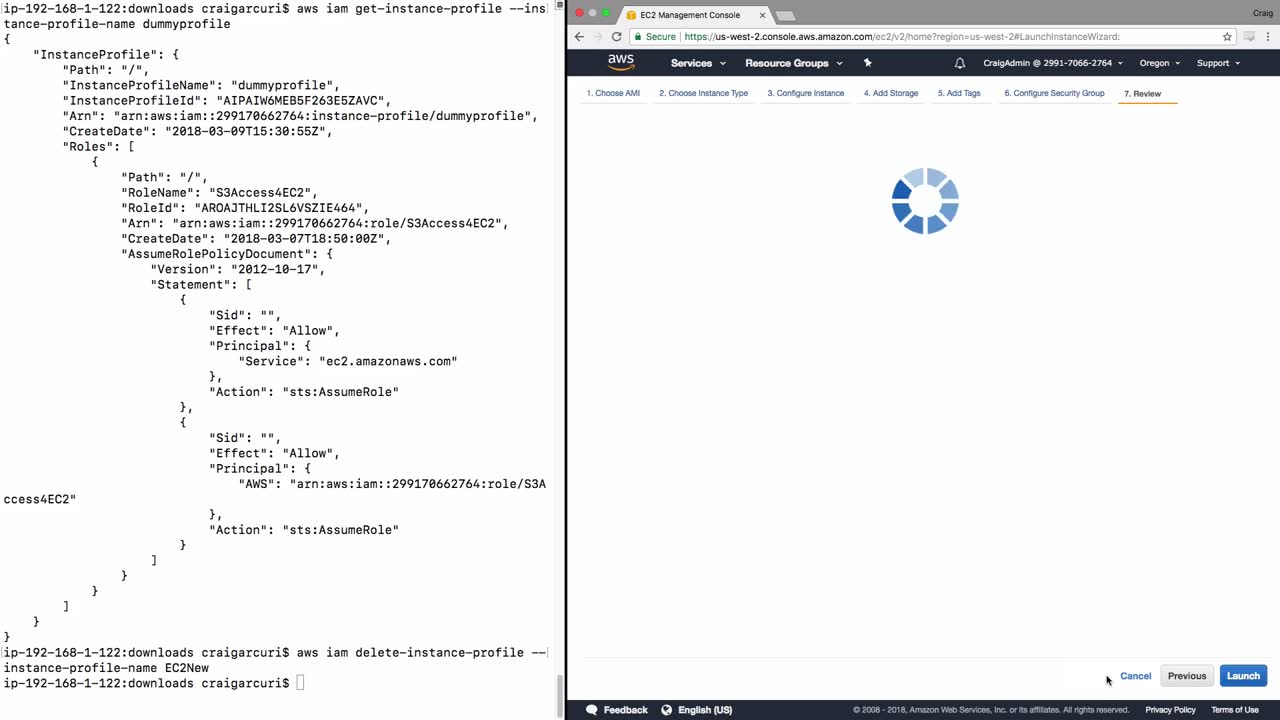
Task: Click the Secure padlock icon
Action: pyautogui.click(x=638, y=37)
